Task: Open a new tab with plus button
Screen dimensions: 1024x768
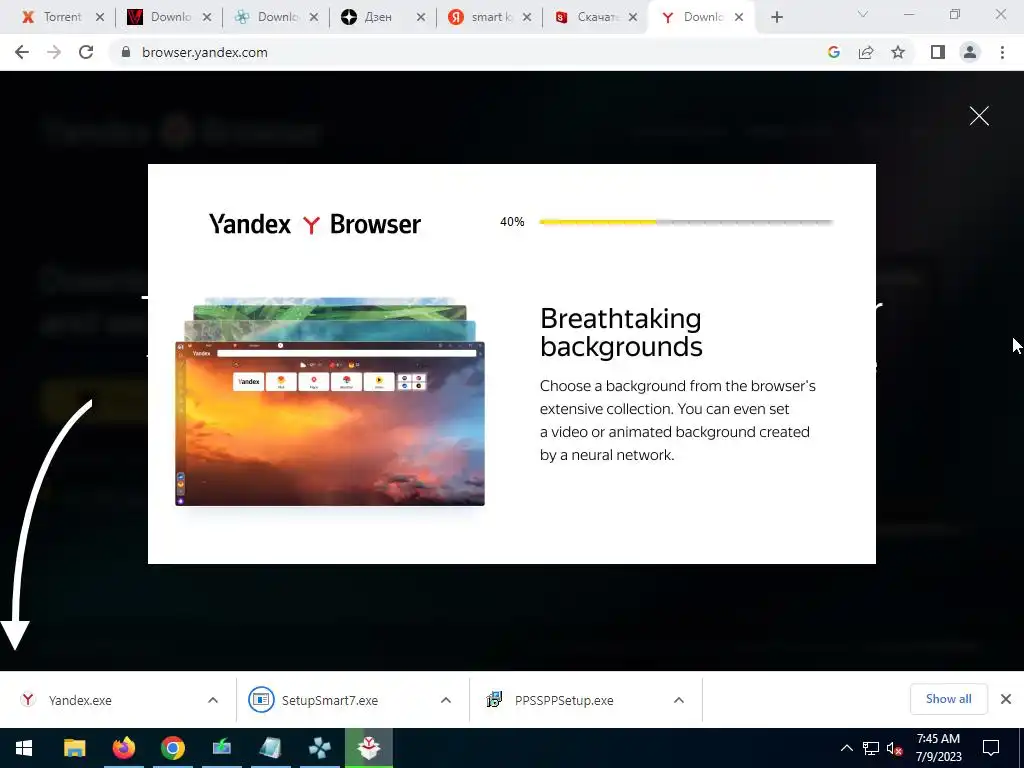Action: 776,18
